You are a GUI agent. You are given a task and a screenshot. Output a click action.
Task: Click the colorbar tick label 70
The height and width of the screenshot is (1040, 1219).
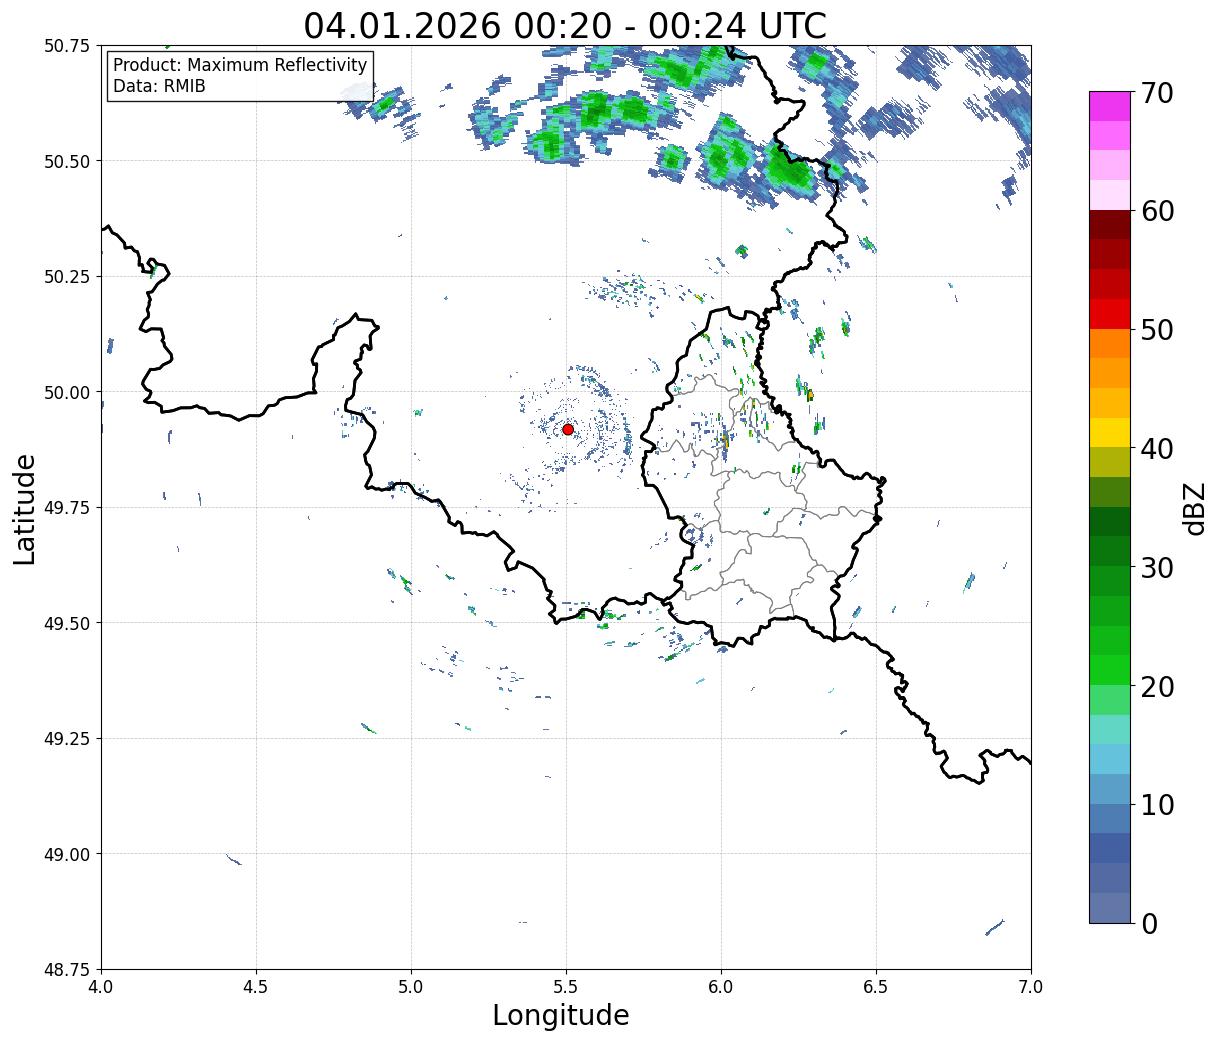1157,93
